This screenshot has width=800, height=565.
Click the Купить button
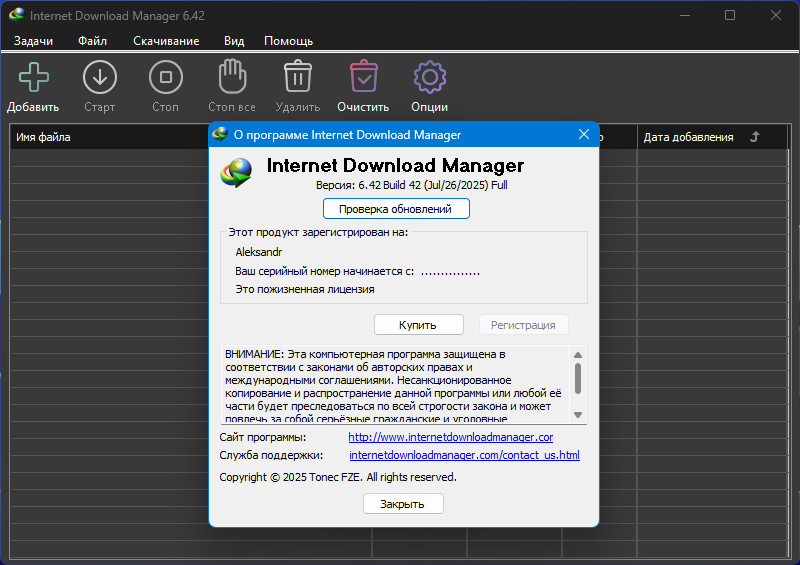pyautogui.click(x=418, y=325)
